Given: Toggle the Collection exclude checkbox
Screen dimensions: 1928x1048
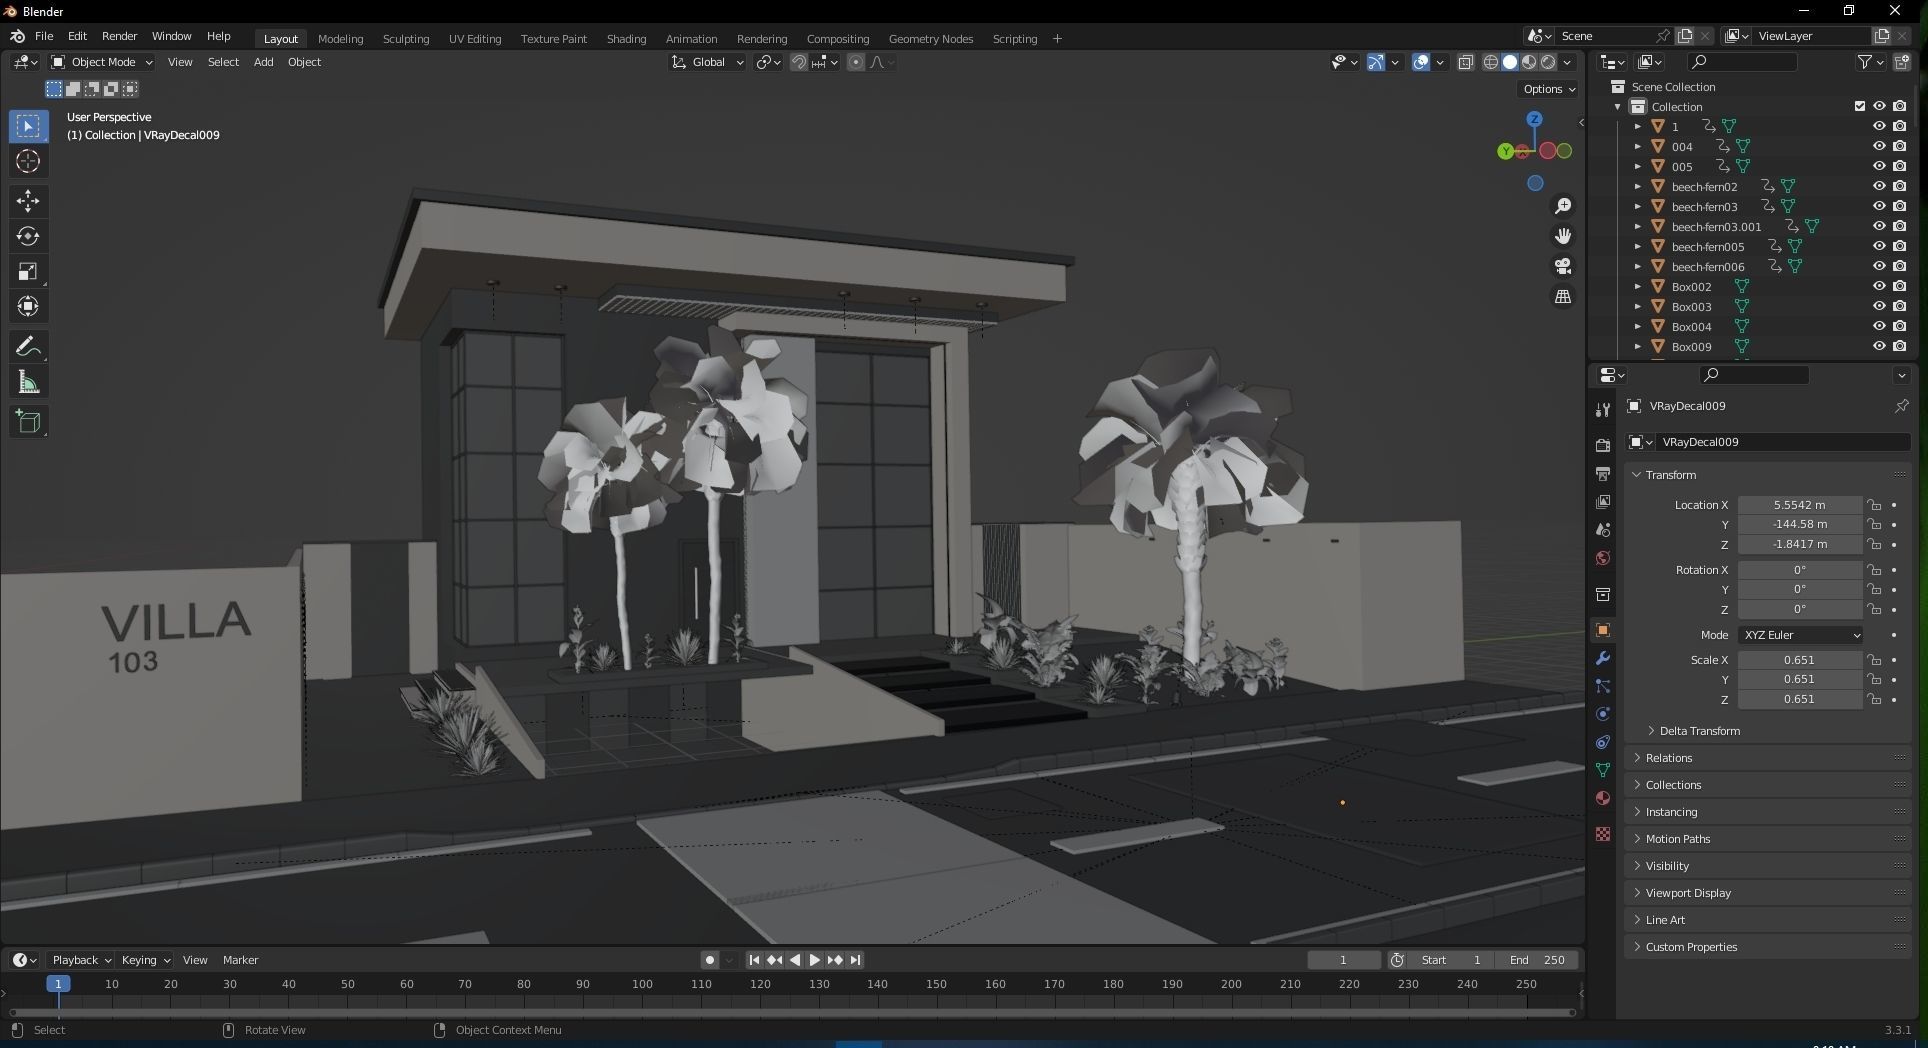Looking at the screenshot, I should [1860, 106].
